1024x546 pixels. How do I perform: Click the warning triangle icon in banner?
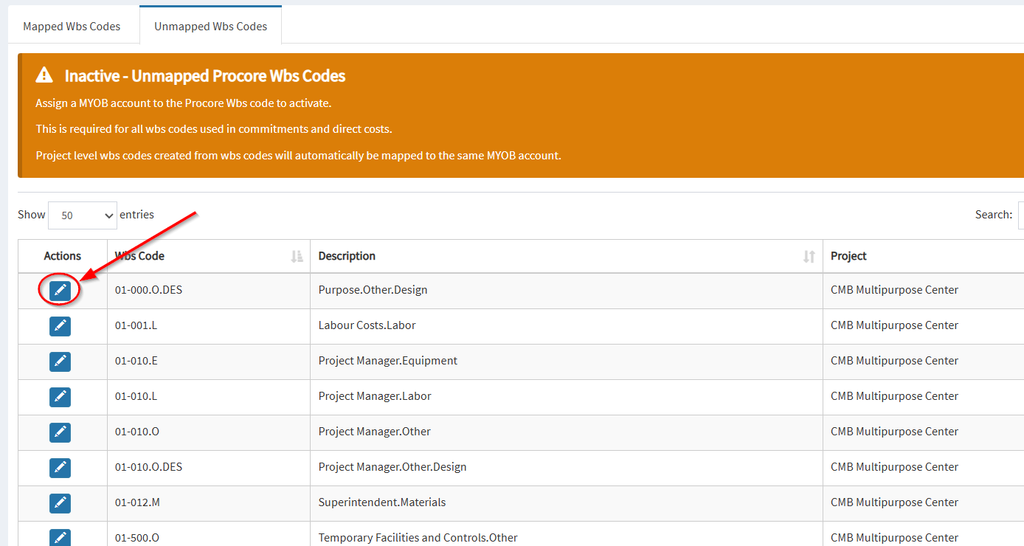tap(44, 75)
